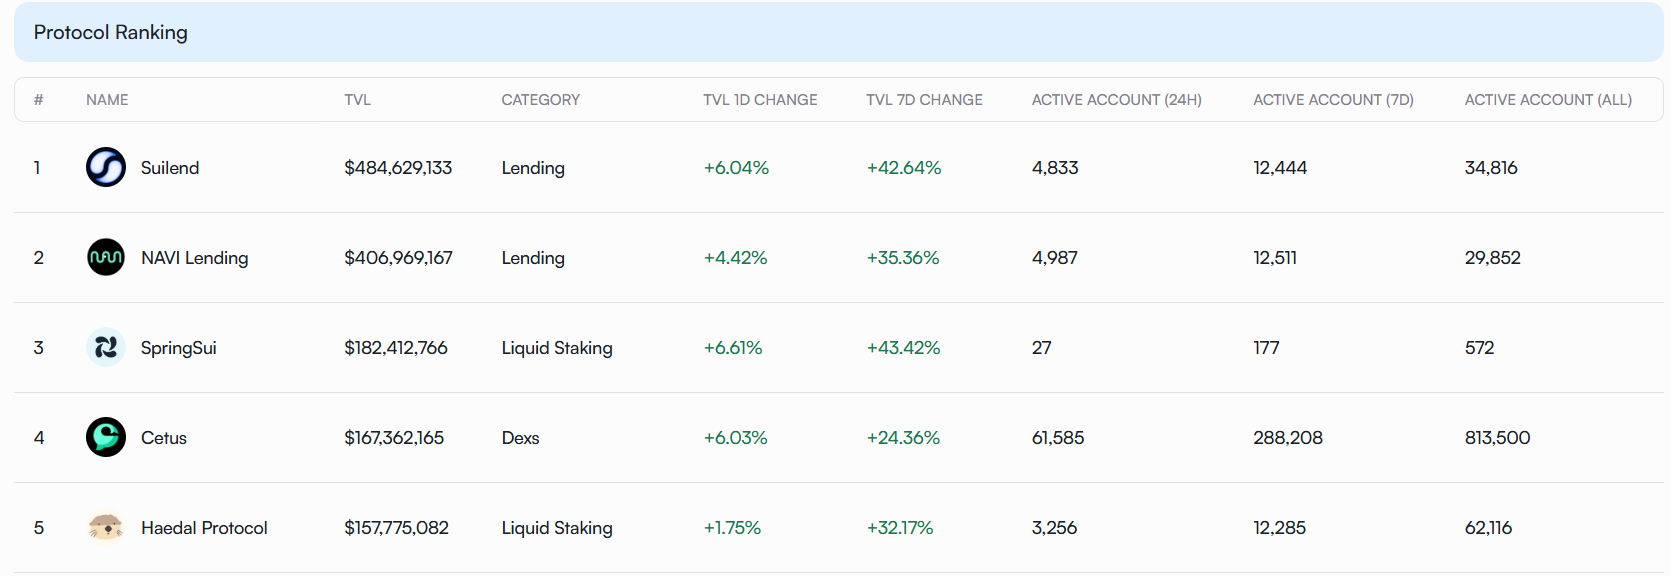
Task: Sort by the CATEGORY column header
Action: coord(540,100)
